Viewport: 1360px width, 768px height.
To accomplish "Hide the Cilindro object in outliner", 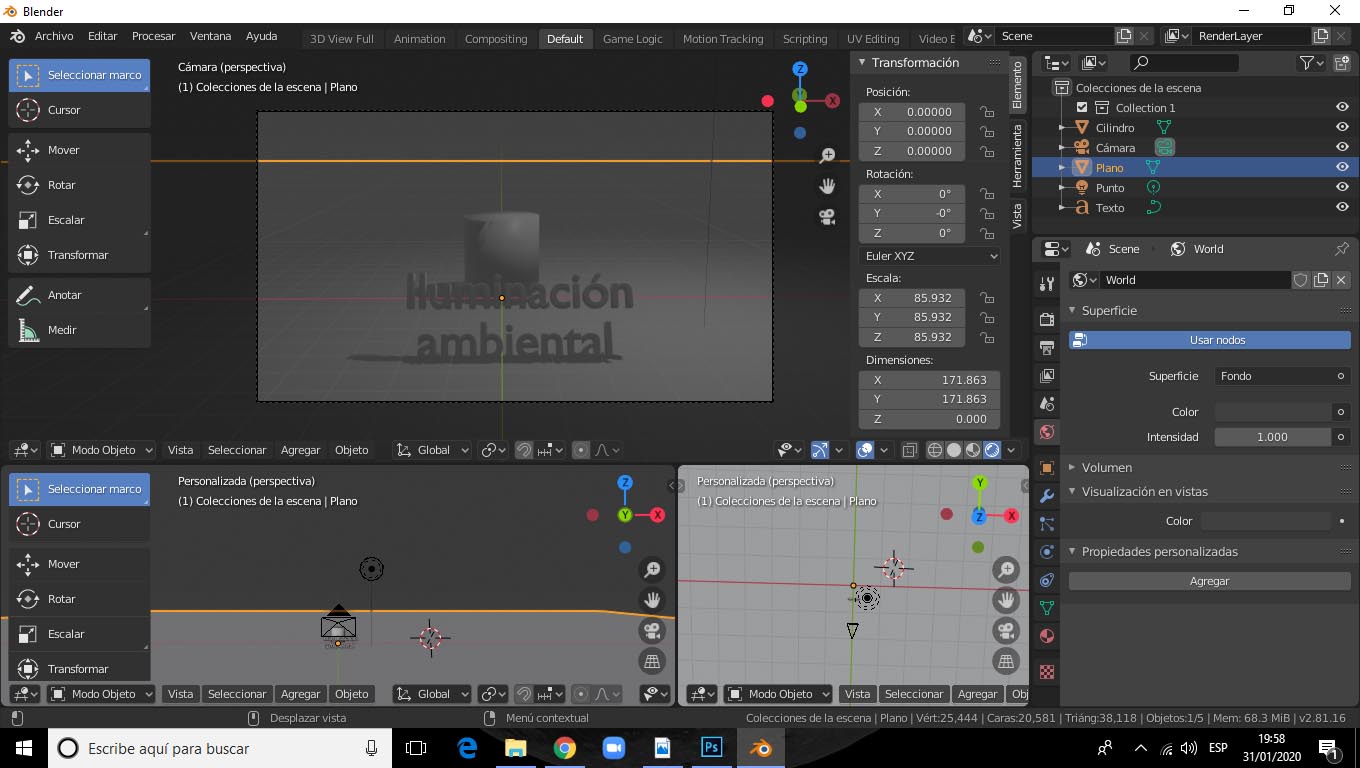I will pos(1342,127).
